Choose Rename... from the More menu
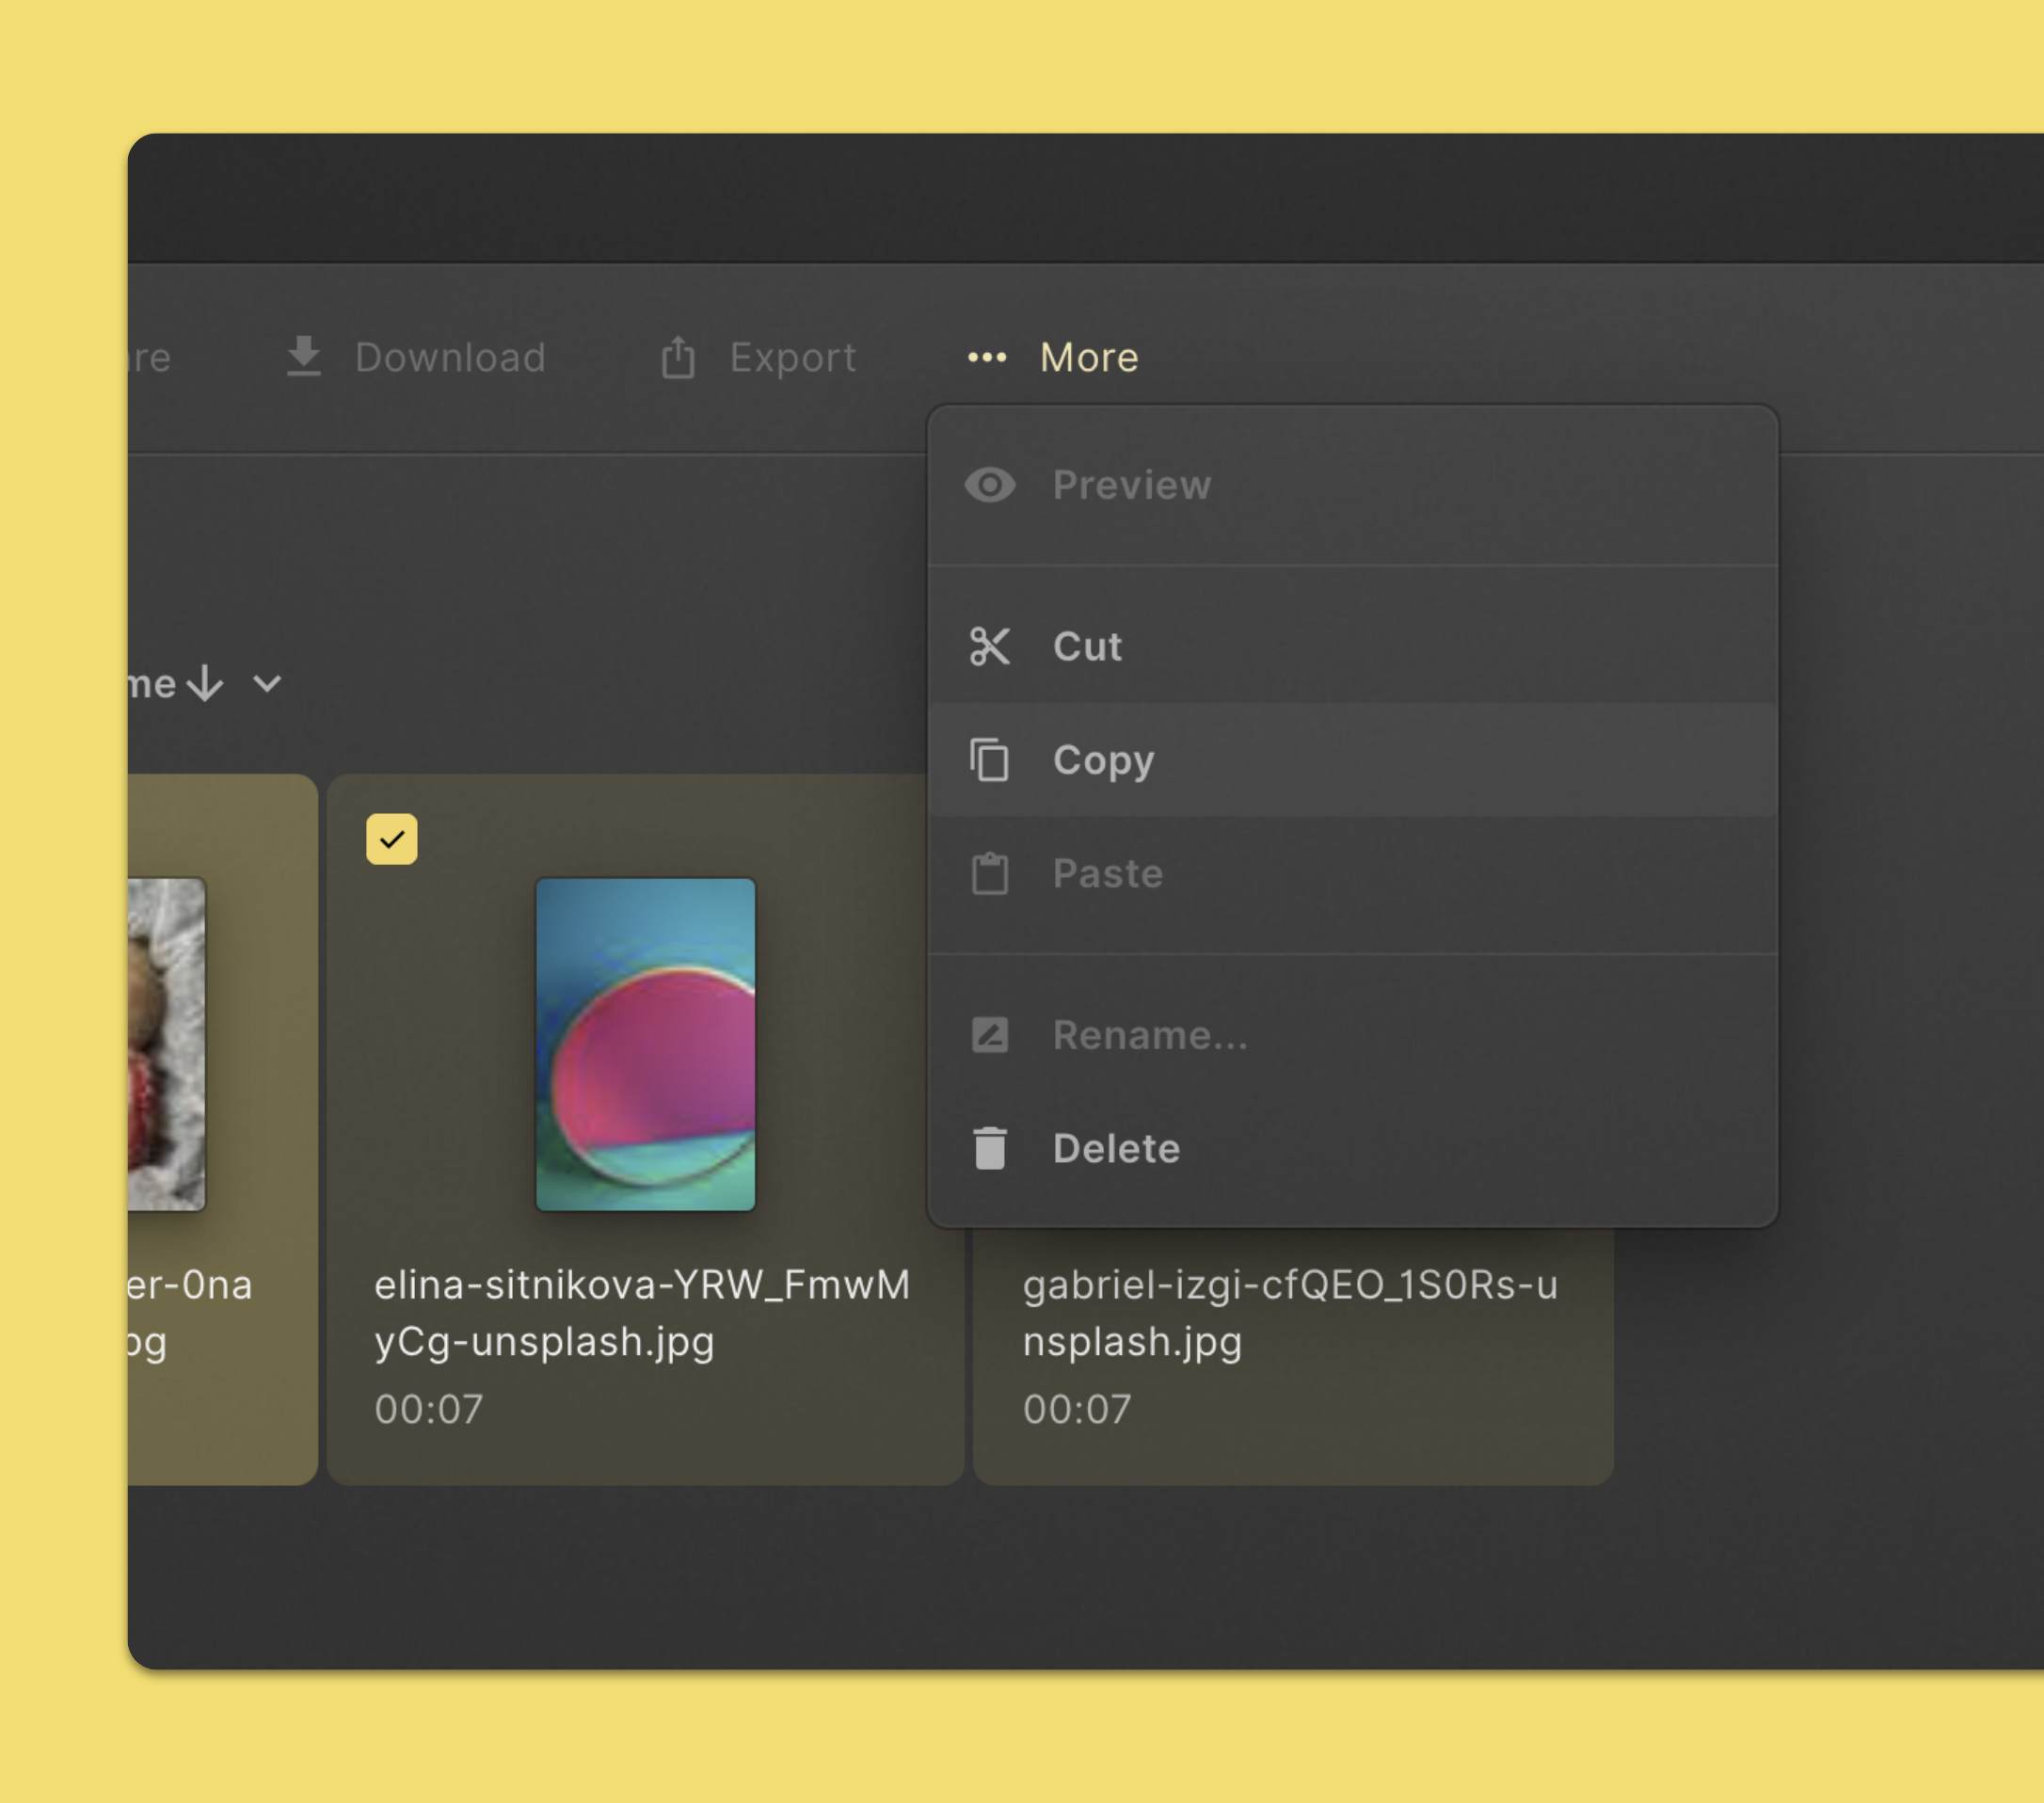Viewport: 2044px width, 1803px height. (x=1353, y=1035)
